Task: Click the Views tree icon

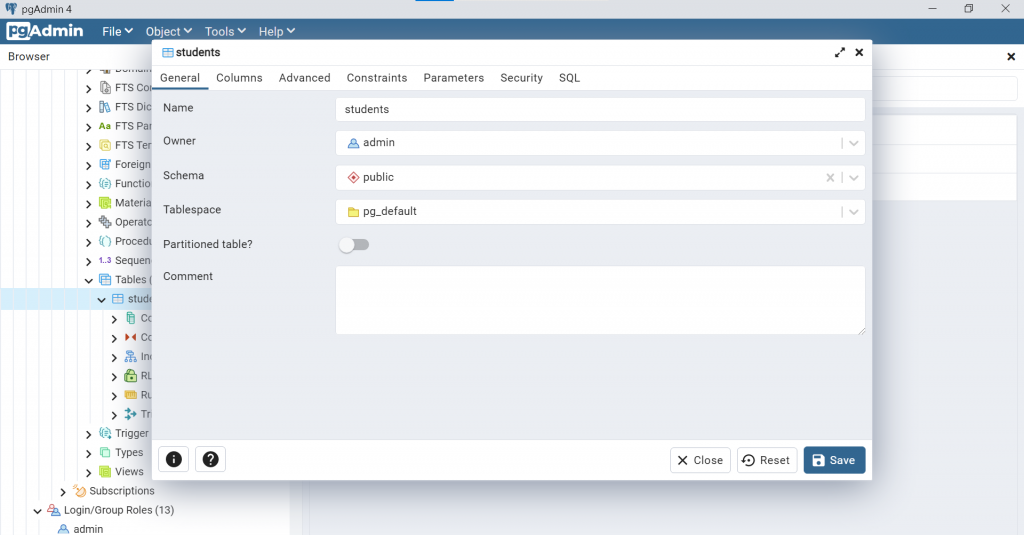Action: (x=104, y=472)
